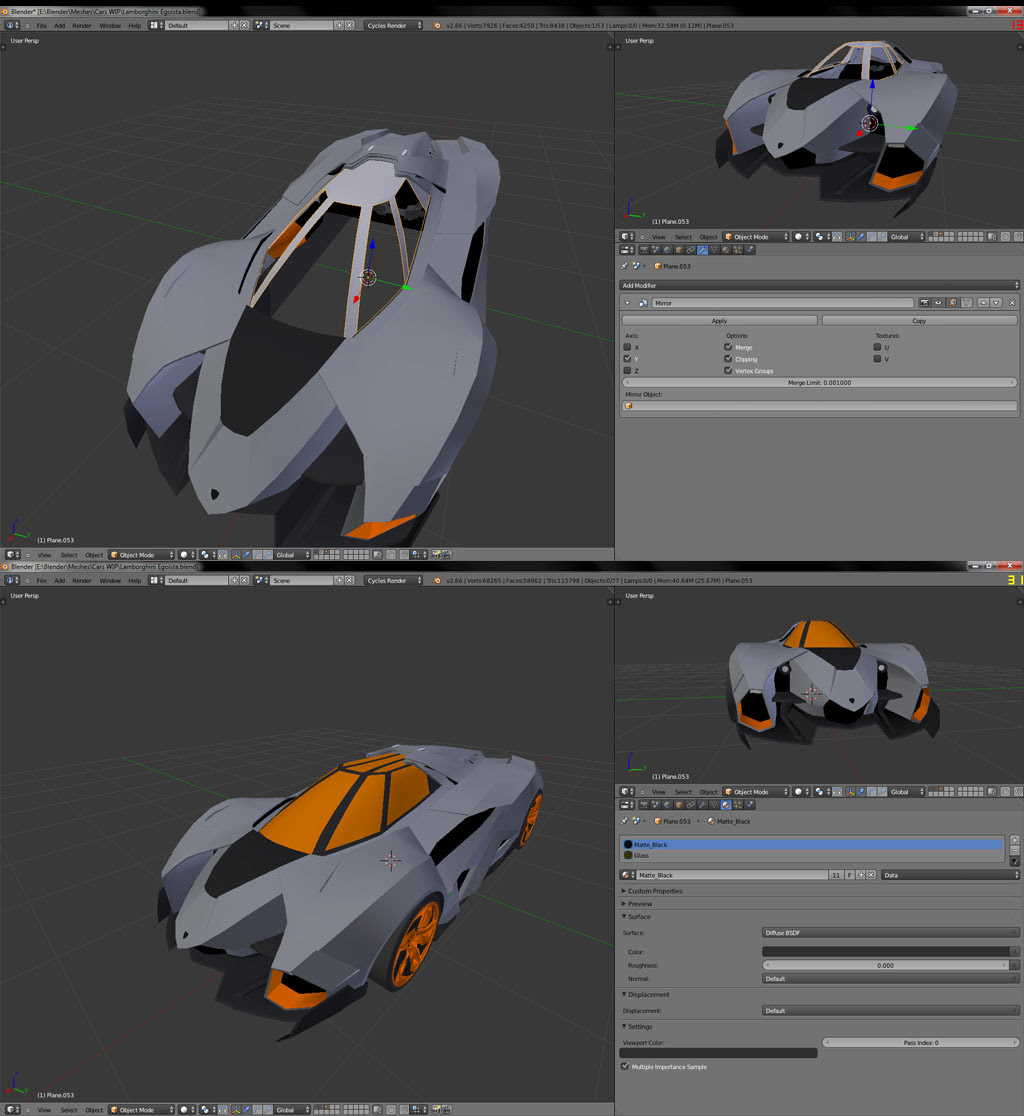The image size is (1024, 1116).
Task: Click Apply button on Mirror modifier
Action: [719, 321]
